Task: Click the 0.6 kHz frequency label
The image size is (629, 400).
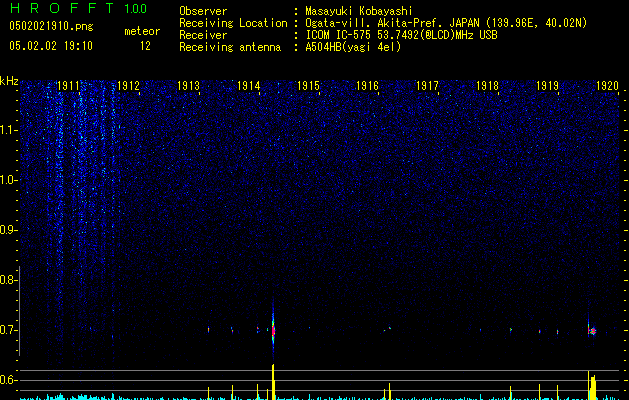Action: pyautogui.click(x=9, y=380)
